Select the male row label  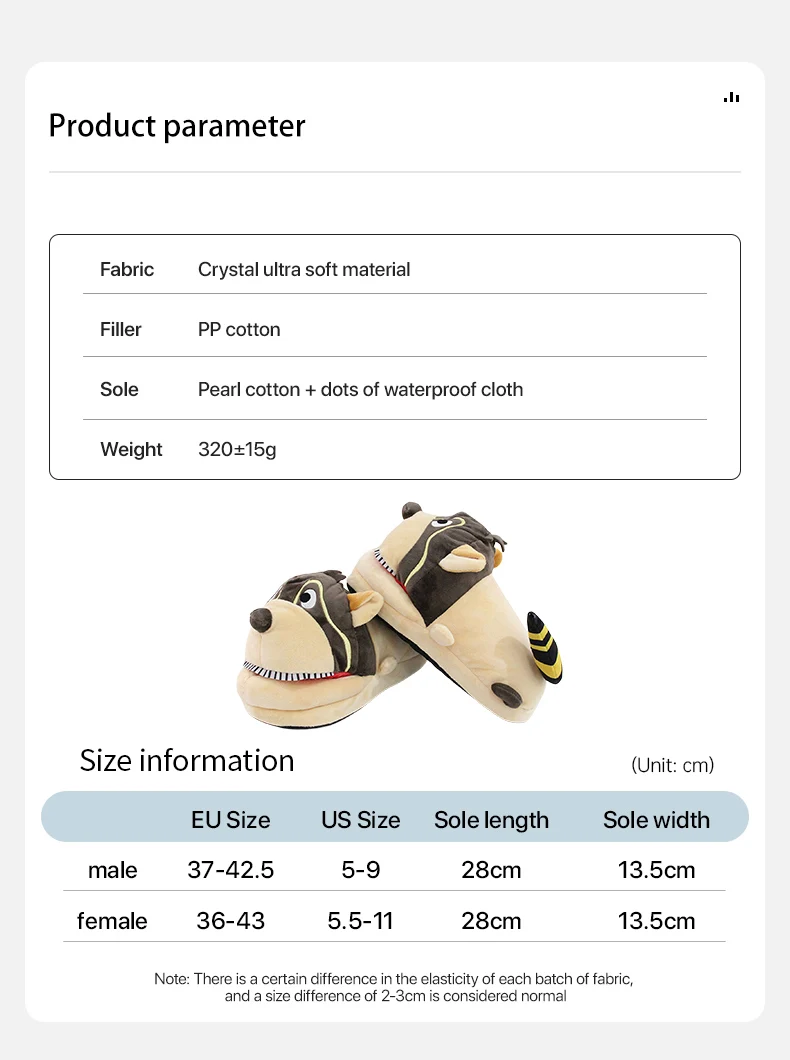click(112, 870)
